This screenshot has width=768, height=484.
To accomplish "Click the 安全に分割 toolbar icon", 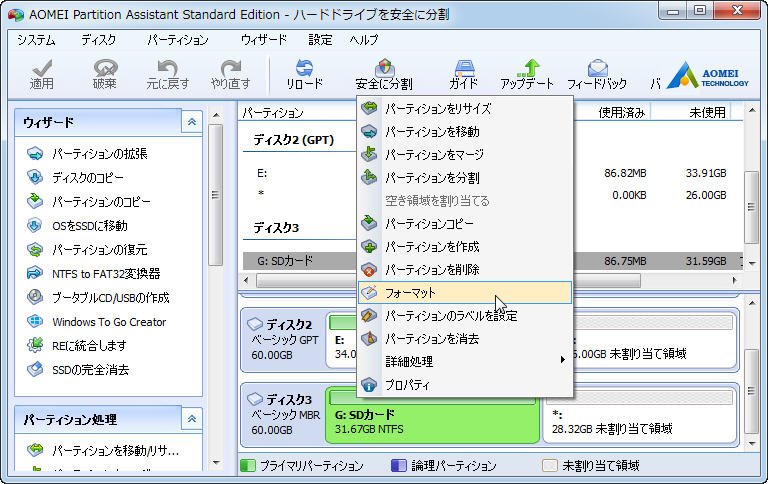I will point(384,75).
